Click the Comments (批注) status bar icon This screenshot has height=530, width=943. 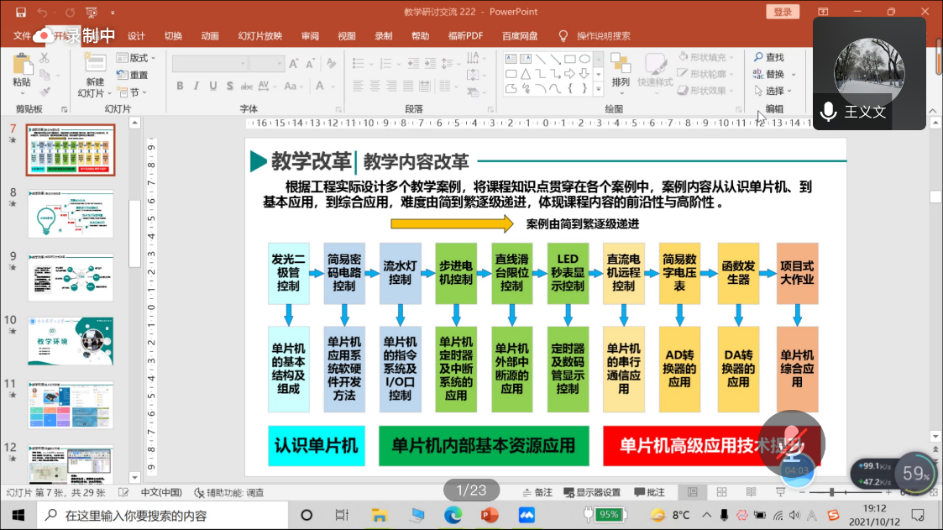coord(650,492)
